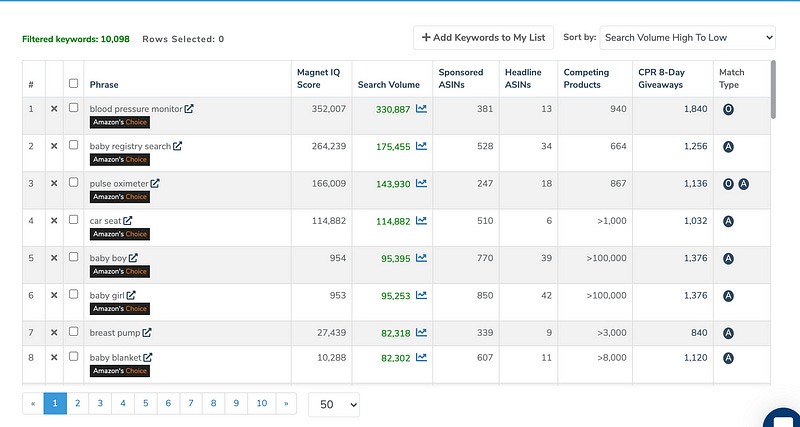Remove car seat row with X
The height and width of the screenshot is (427, 800).
(54, 221)
